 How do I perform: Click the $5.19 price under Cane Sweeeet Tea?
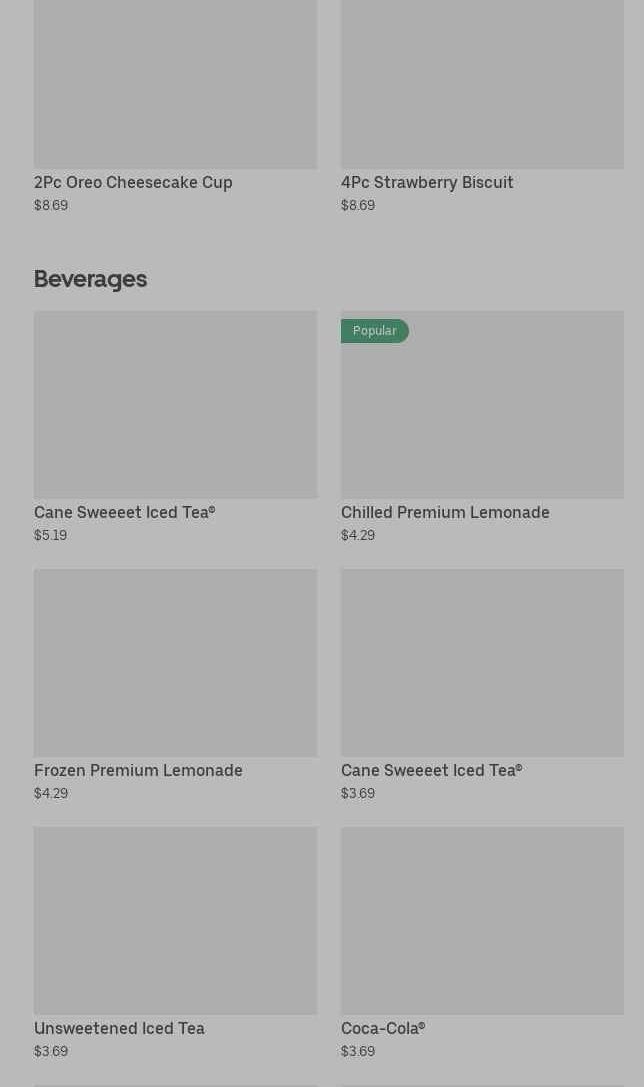click(50, 535)
